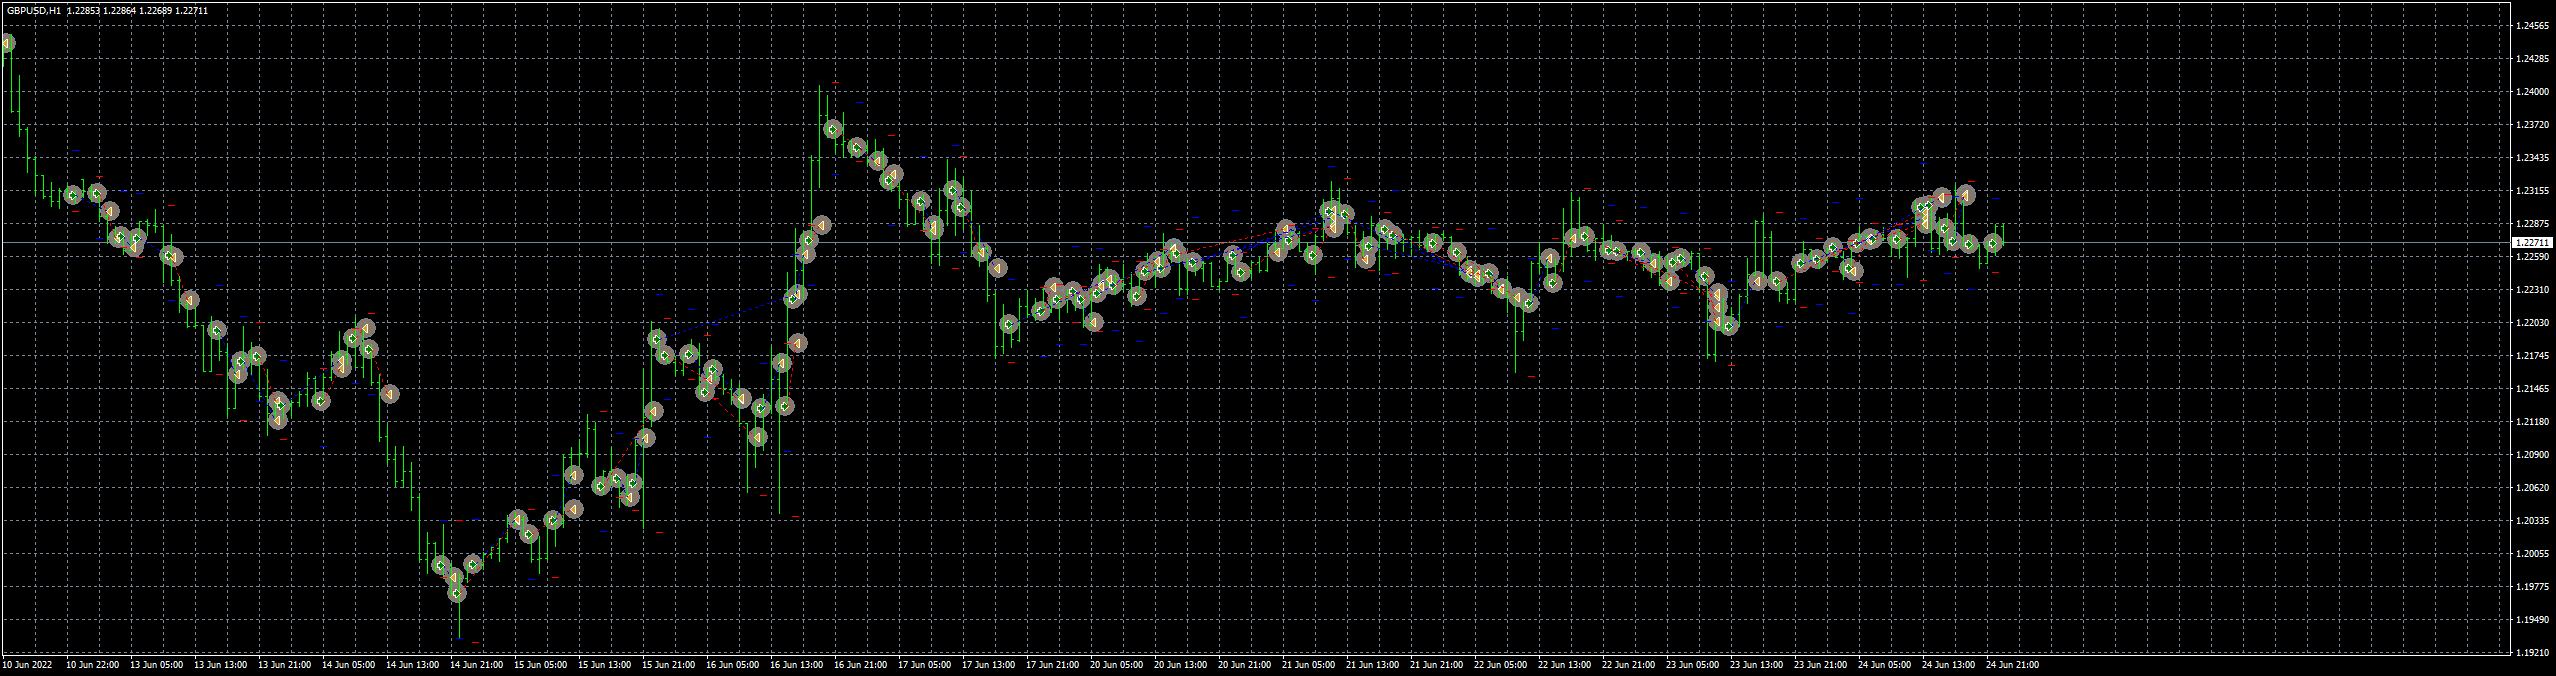Click the 10 Jun 2022 time axis label
Image resolution: width=2556 pixels, height=676 pixels.
[x=28, y=665]
